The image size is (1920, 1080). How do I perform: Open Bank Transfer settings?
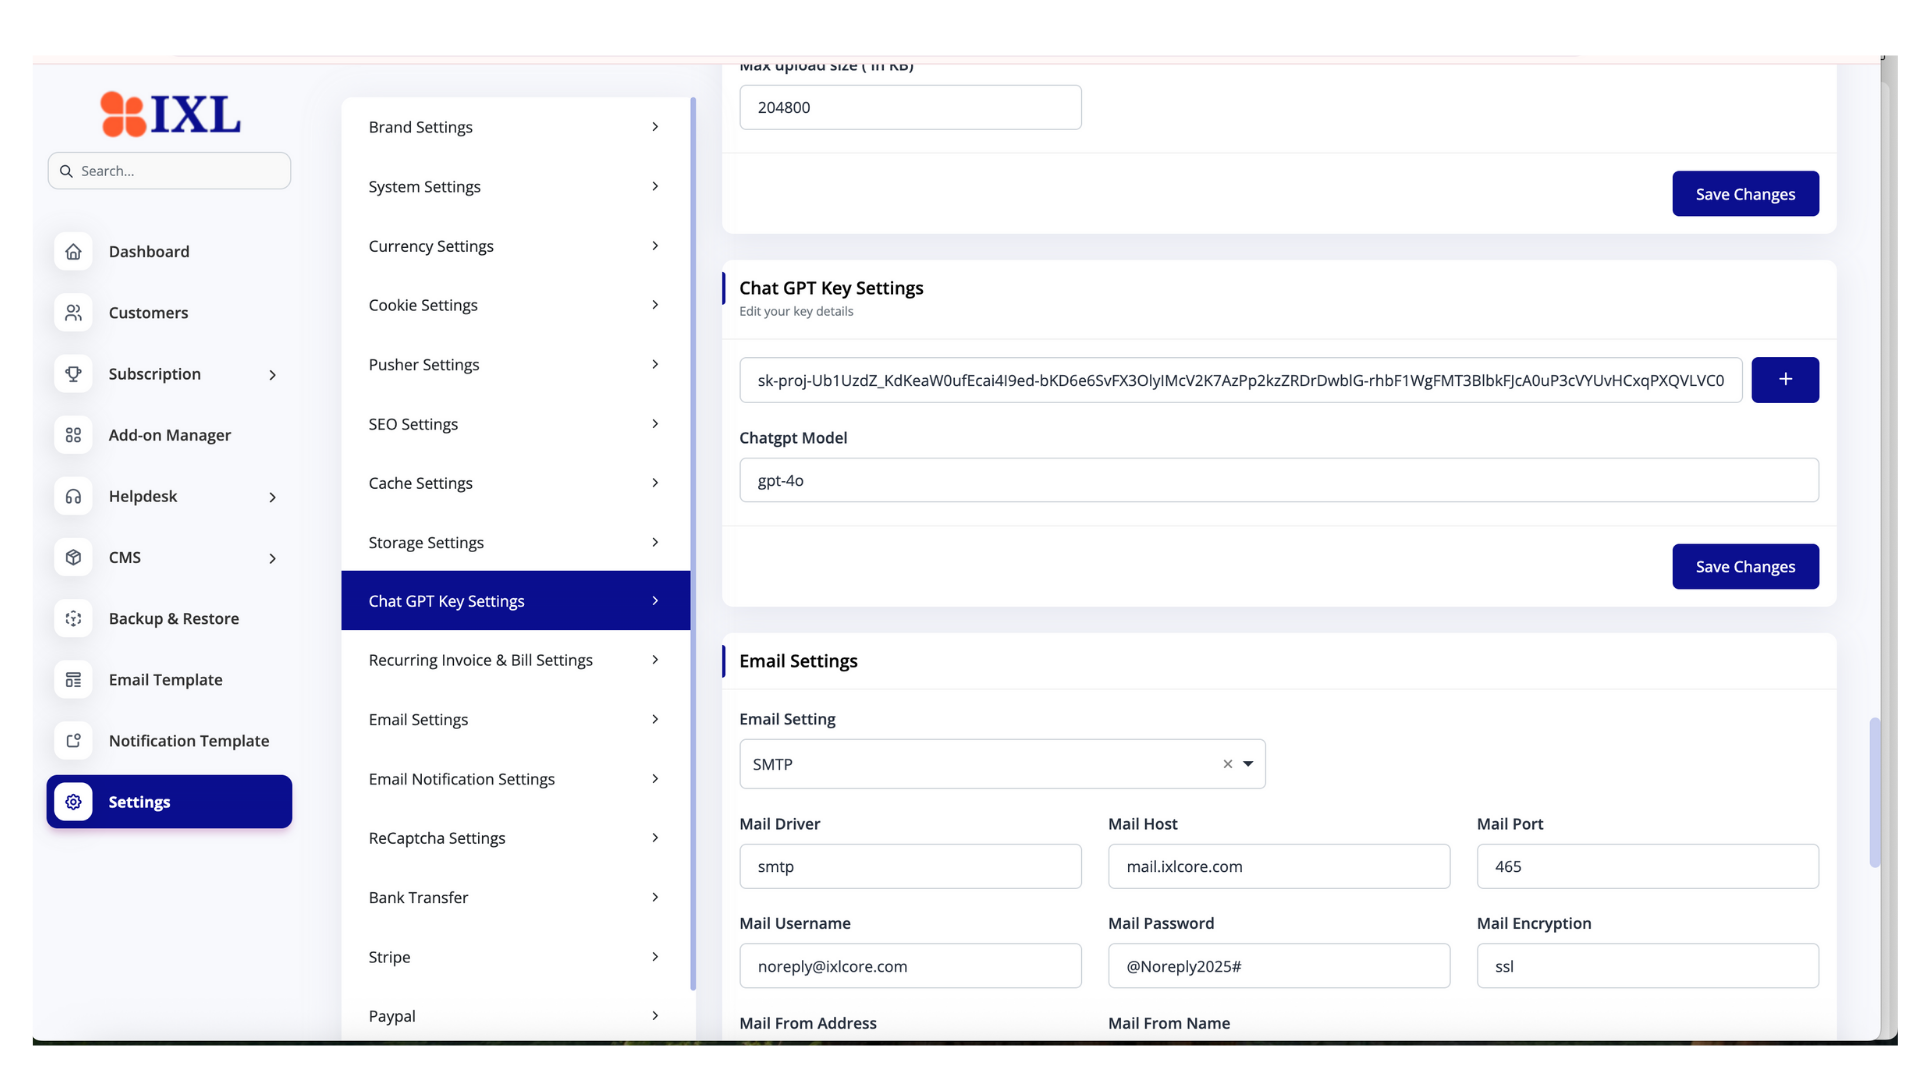[x=515, y=898]
